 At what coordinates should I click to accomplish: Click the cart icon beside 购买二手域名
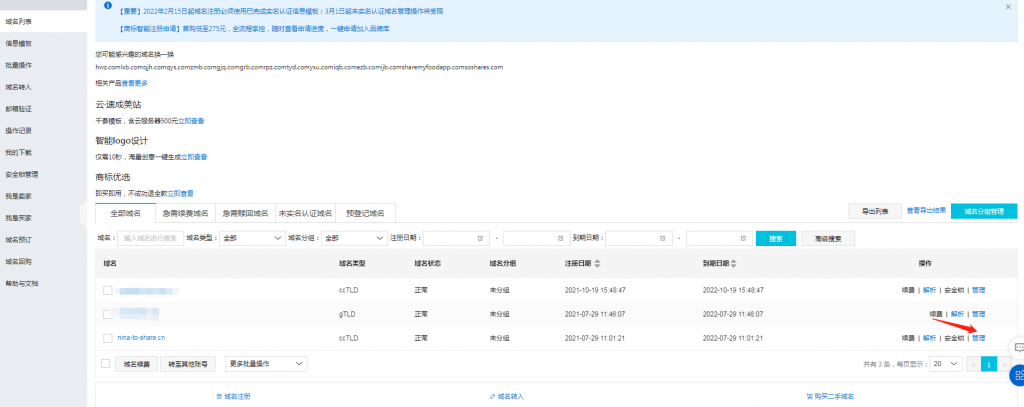(x=810, y=397)
